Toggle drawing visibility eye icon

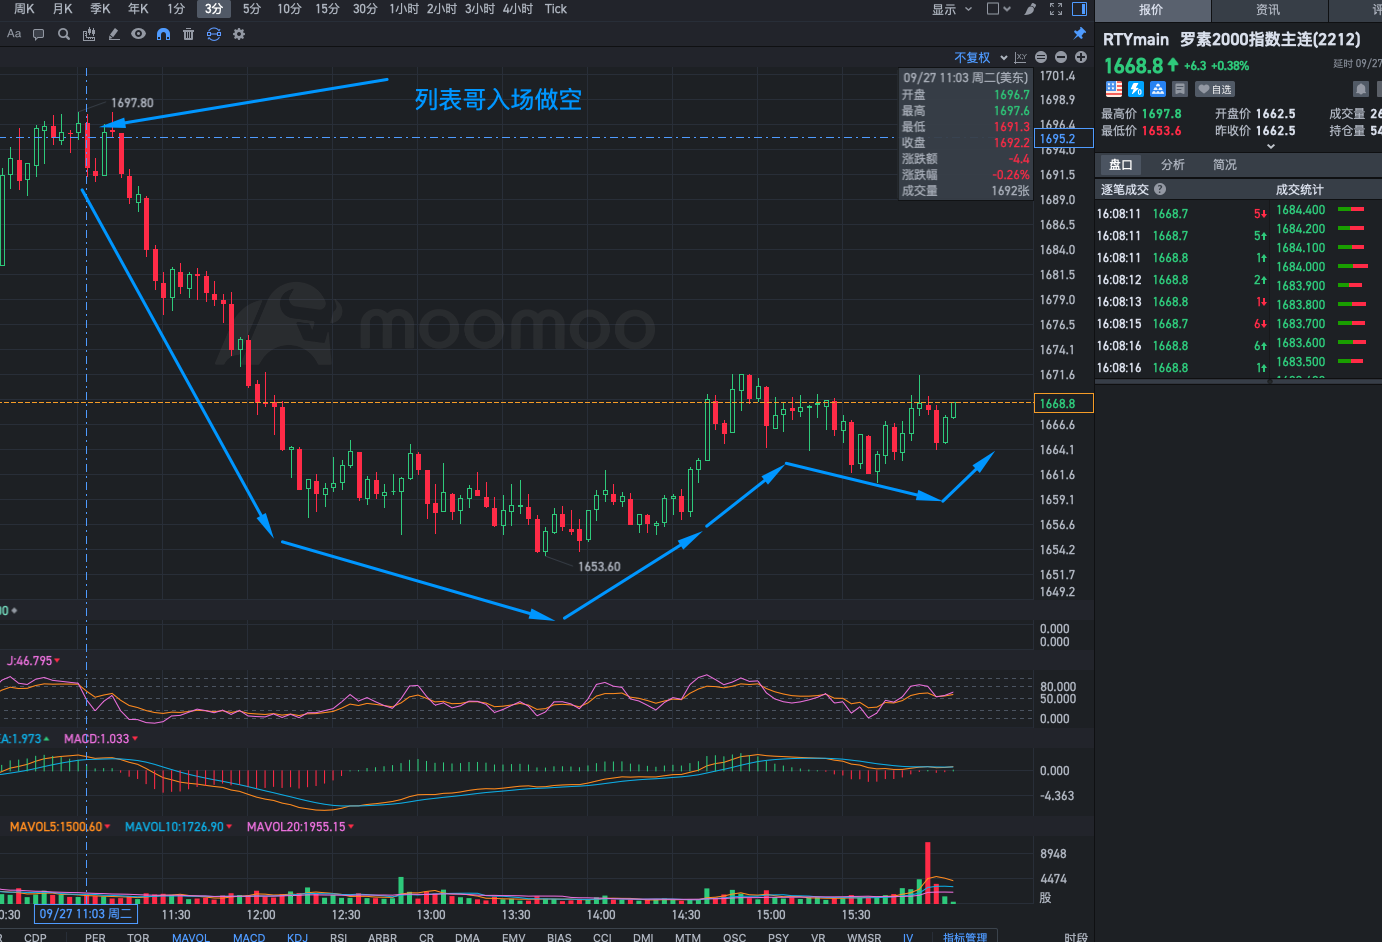pos(138,34)
